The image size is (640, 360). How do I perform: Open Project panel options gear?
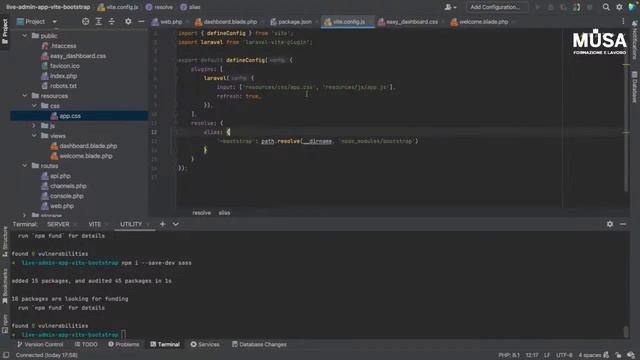(x=128, y=22)
